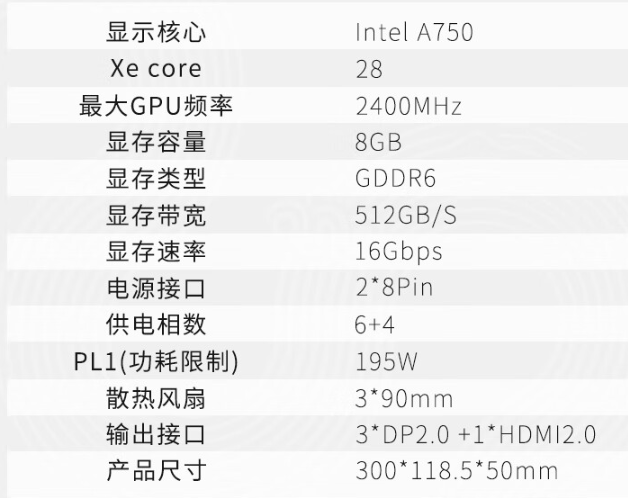Click the 最大GPU频率 label
The image size is (628, 498).
(x=155, y=106)
